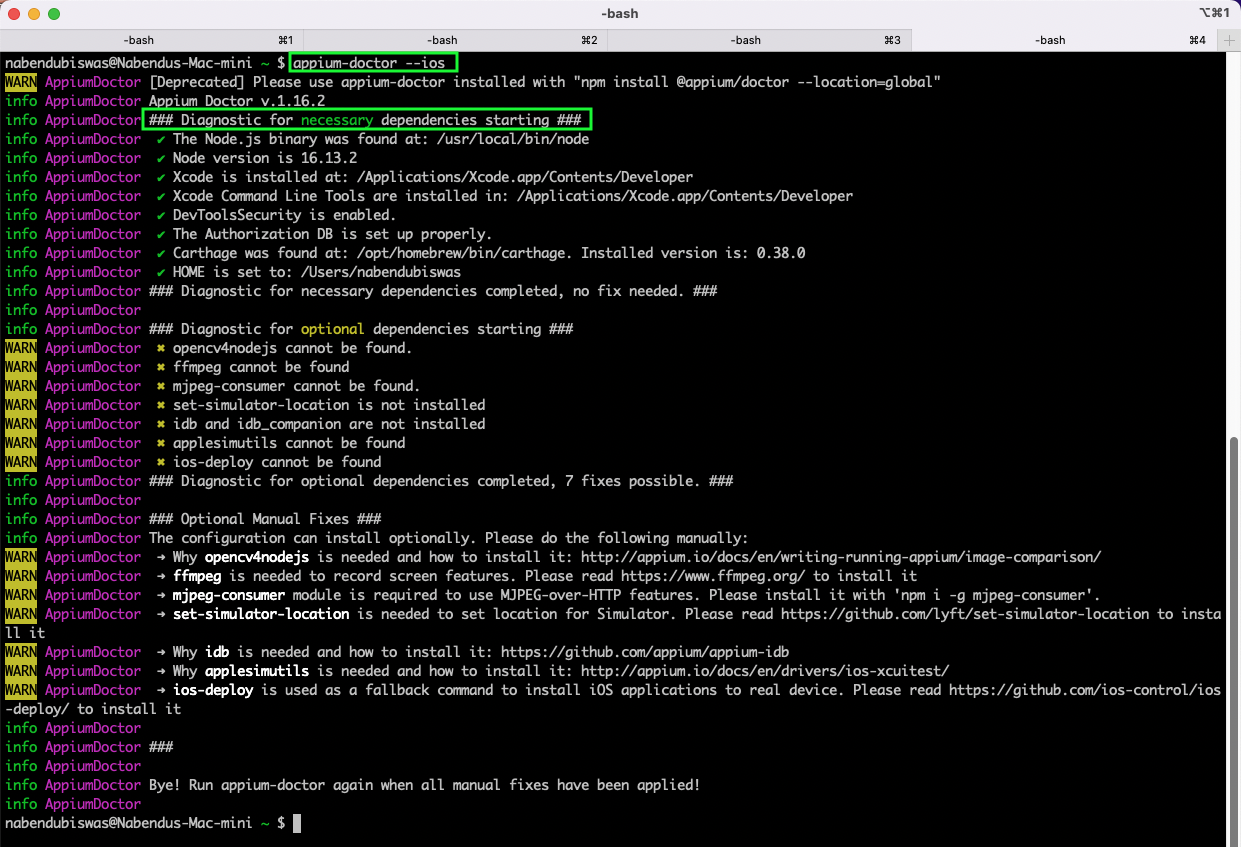
Task: Click the npm install @appium/doctor --location=global text
Action: click(757, 82)
